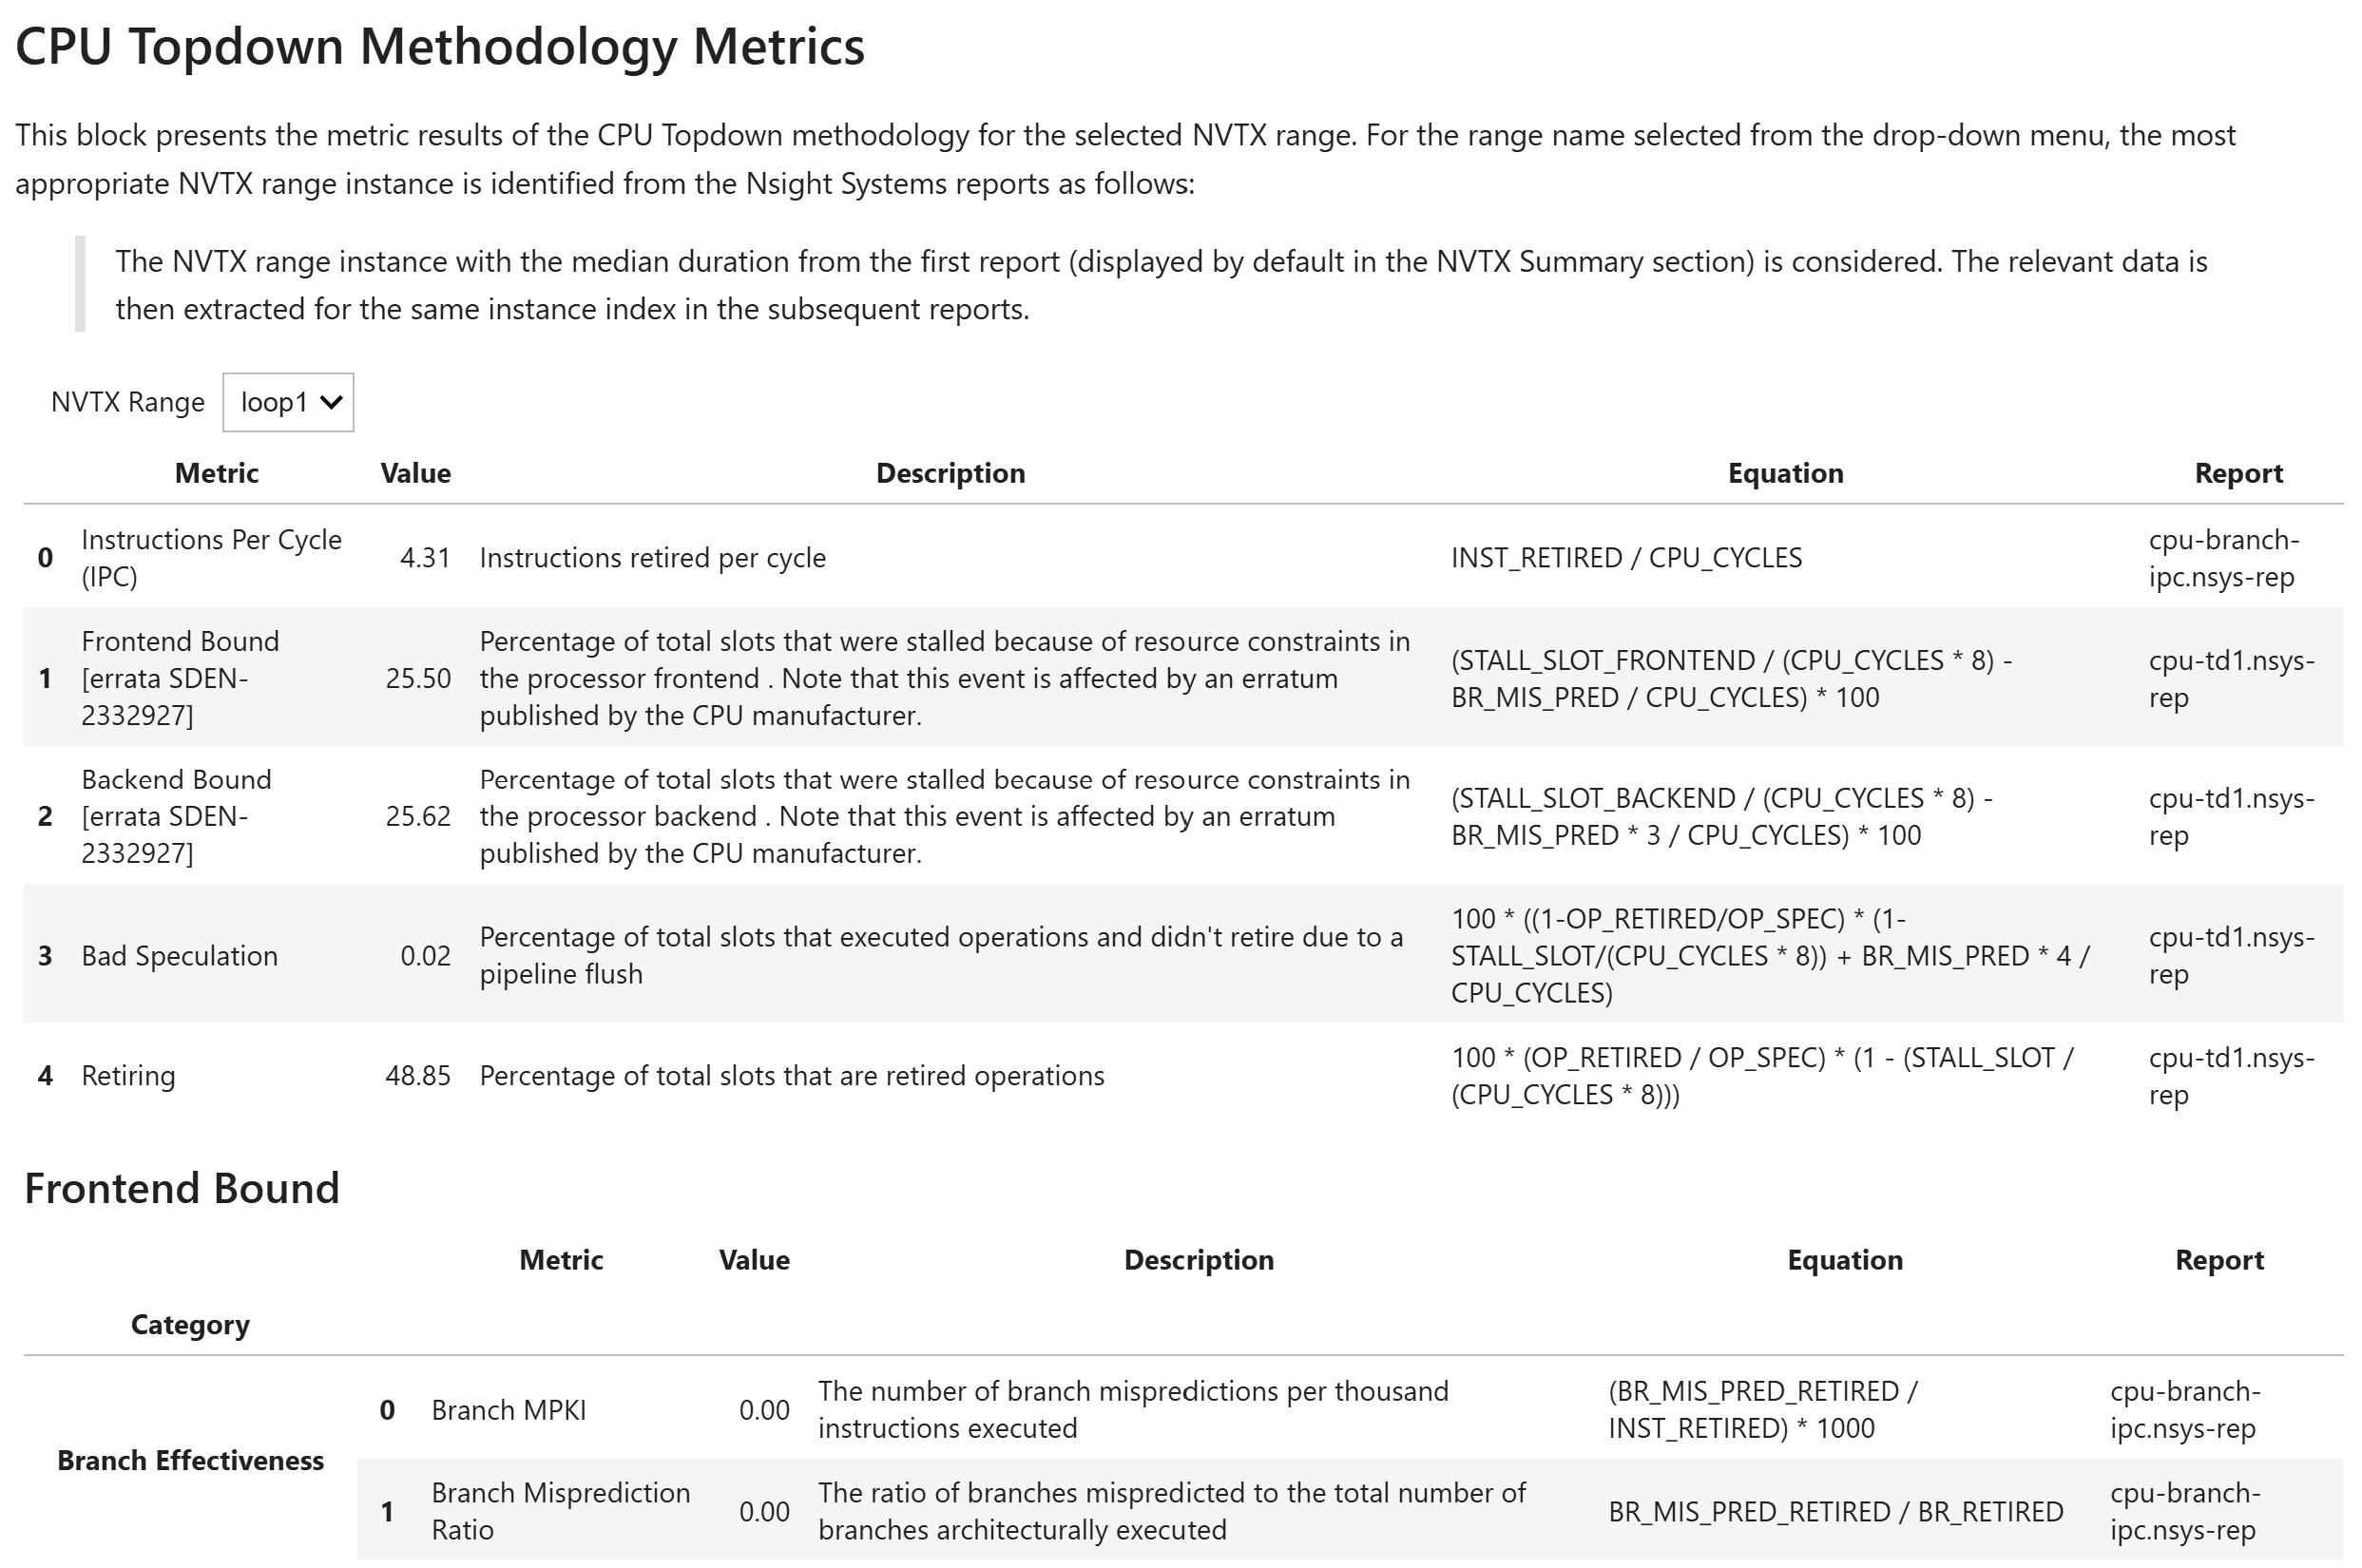Select the Branch Misprediction Ratio row
The image size is (2362, 1568).
pyautogui.click(x=560, y=1510)
